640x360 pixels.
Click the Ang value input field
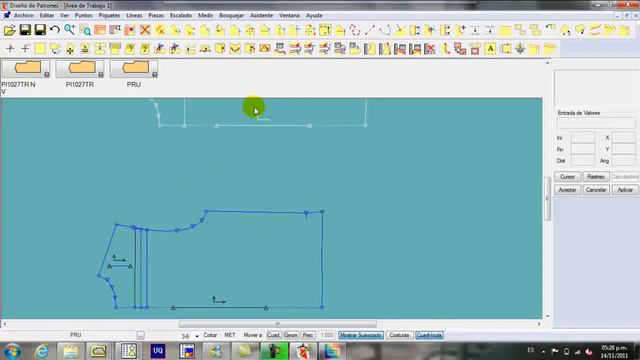(x=624, y=160)
